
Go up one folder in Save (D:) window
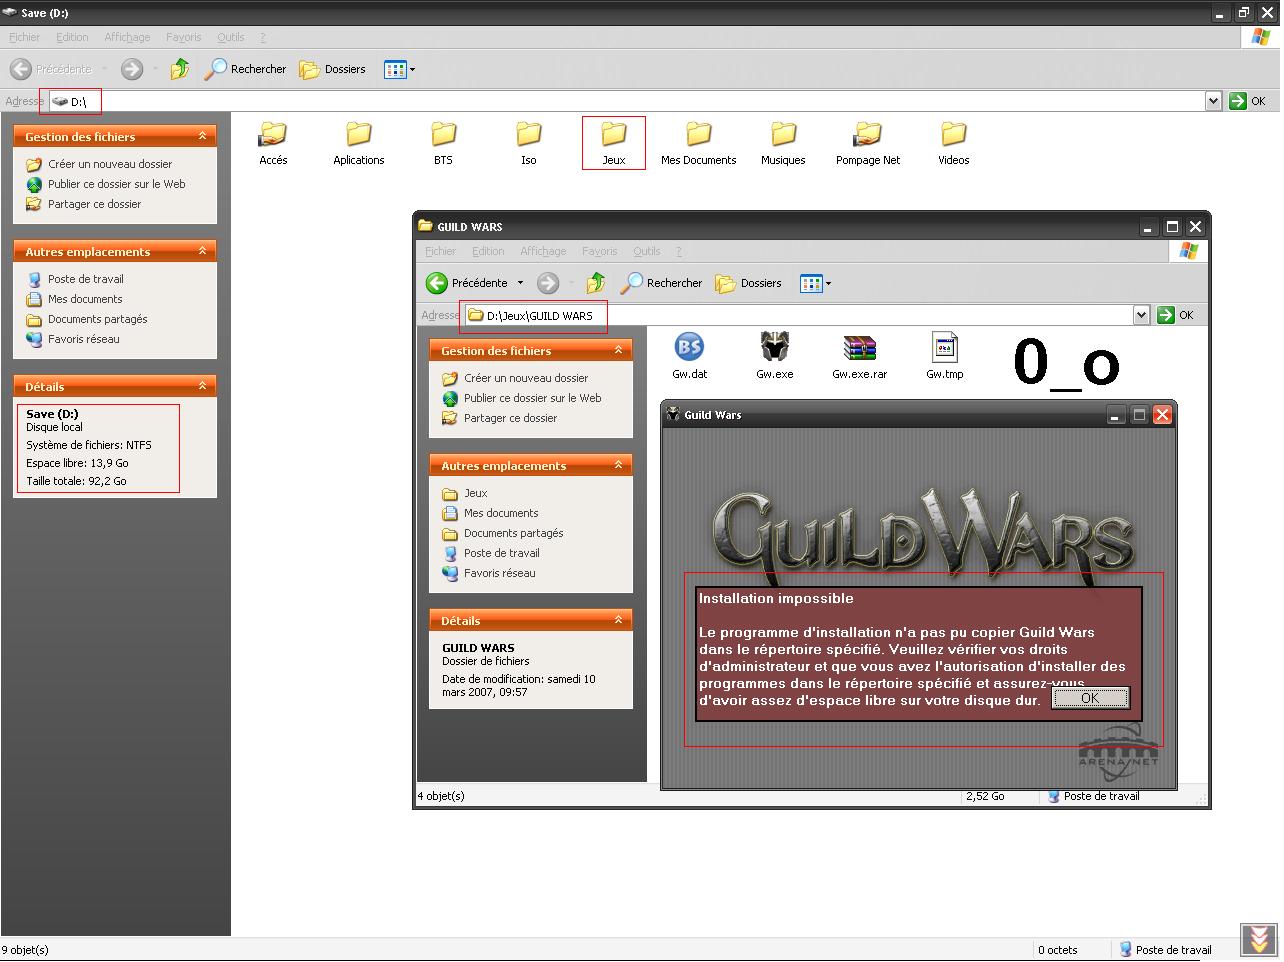point(180,69)
